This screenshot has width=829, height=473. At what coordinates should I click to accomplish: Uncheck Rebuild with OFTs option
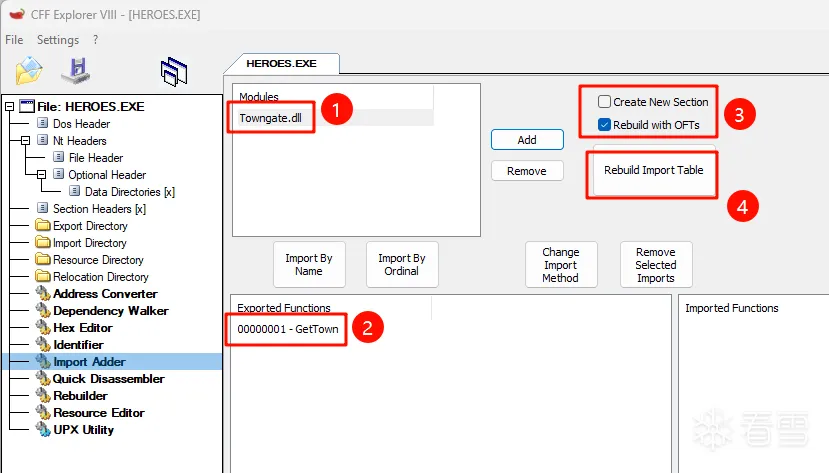pos(604,125)
